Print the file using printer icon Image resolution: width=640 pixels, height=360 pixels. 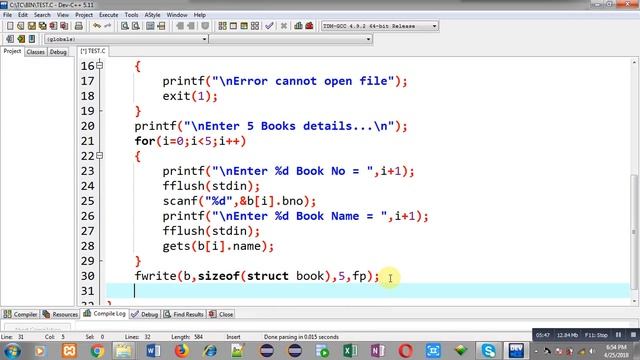click(79, 26)
